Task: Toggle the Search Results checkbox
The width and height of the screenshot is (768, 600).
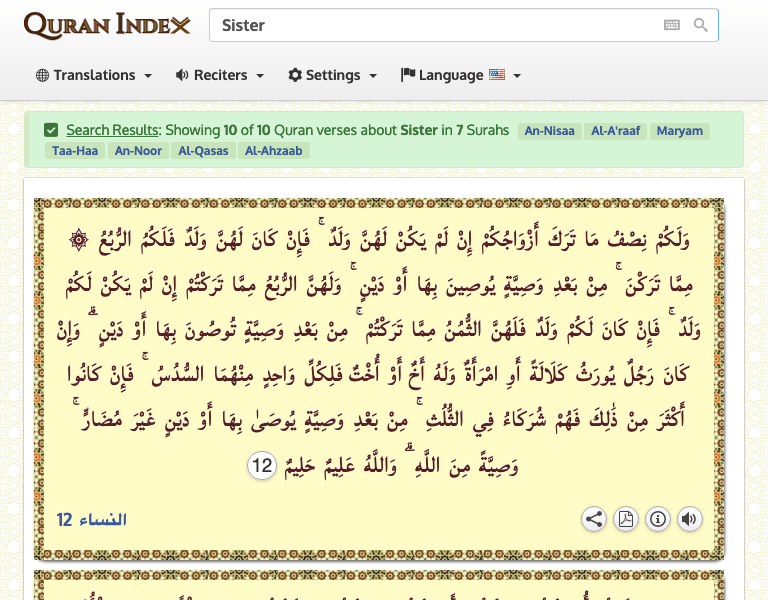Action: 51,130
